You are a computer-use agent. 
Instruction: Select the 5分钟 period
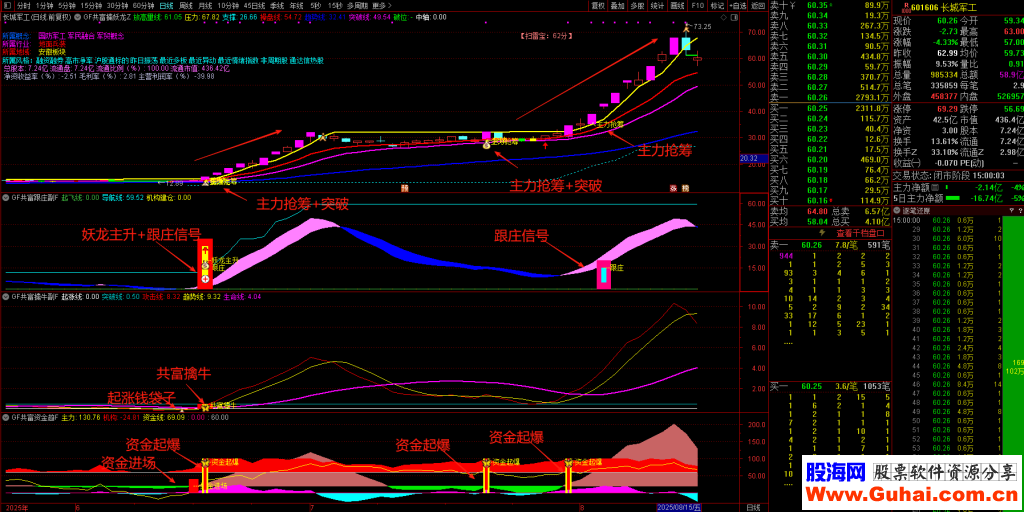pyautogui.click(x=67, y=5)
